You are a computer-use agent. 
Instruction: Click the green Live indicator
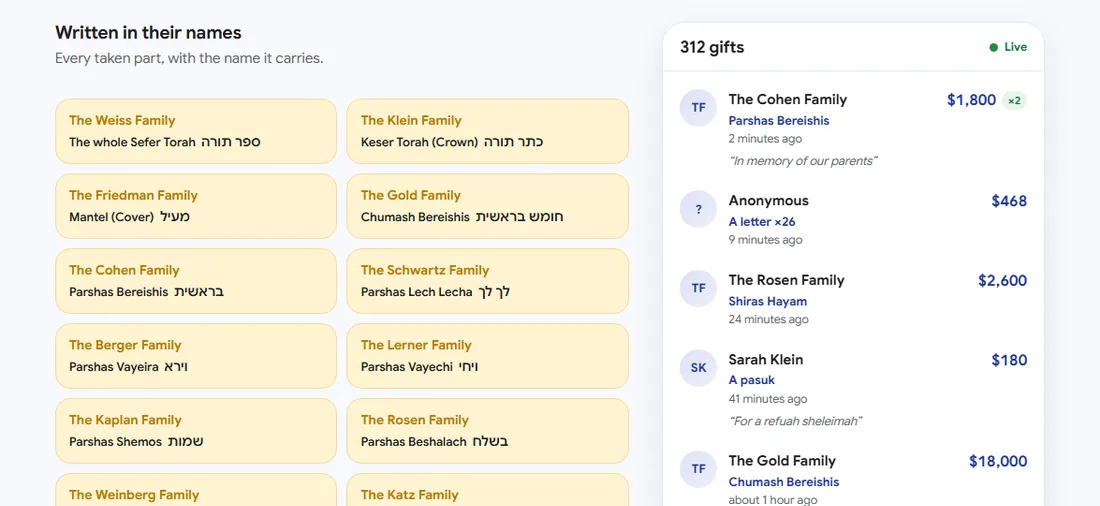[x=1008, y=47]
